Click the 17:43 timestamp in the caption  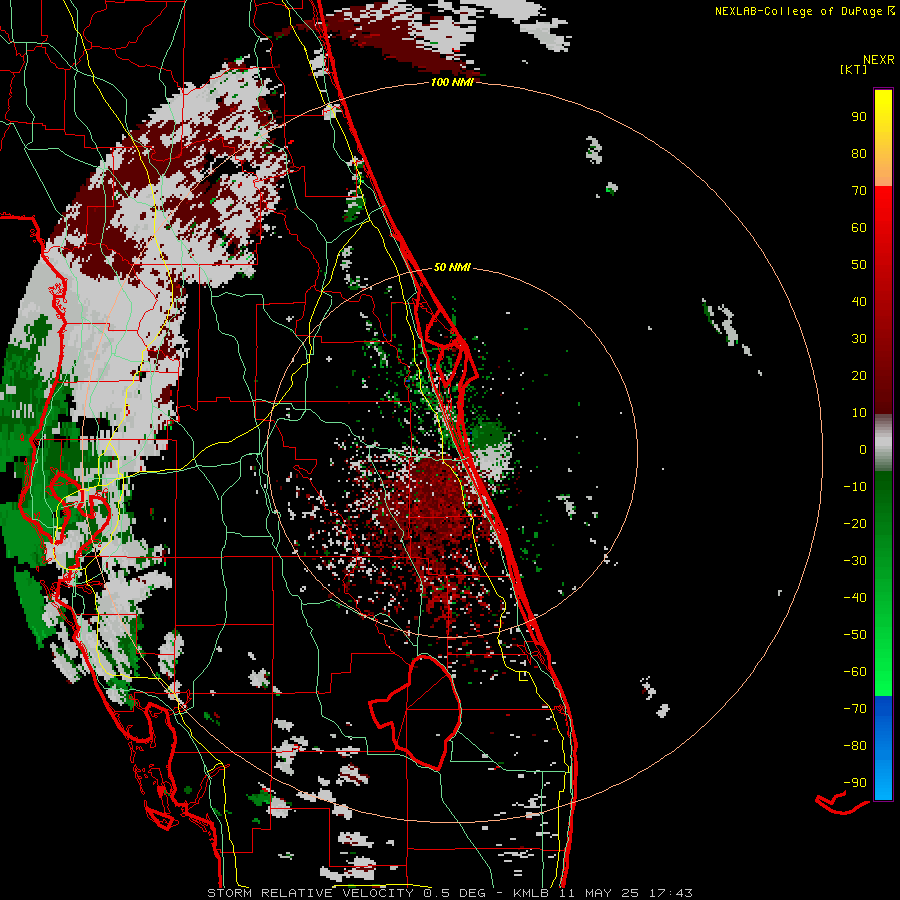click(670, 893)
